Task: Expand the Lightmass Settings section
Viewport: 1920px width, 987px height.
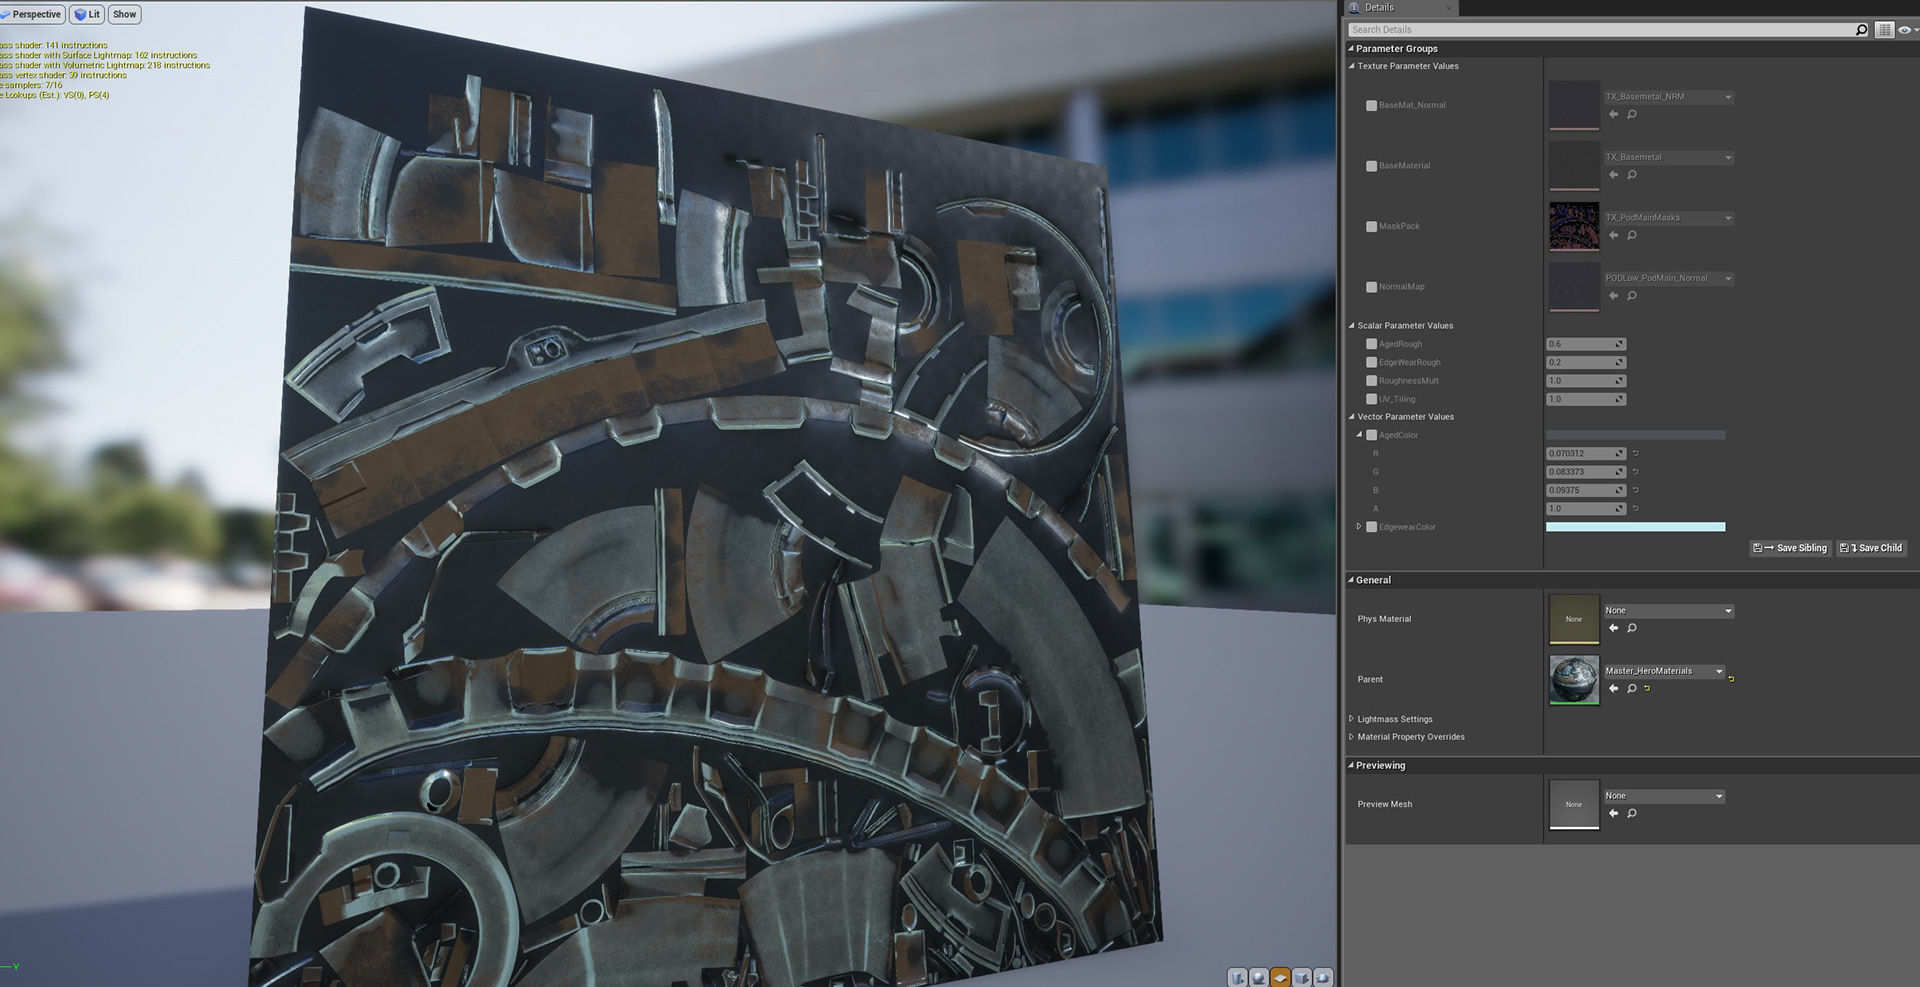Action: (x=1351, y=719)
